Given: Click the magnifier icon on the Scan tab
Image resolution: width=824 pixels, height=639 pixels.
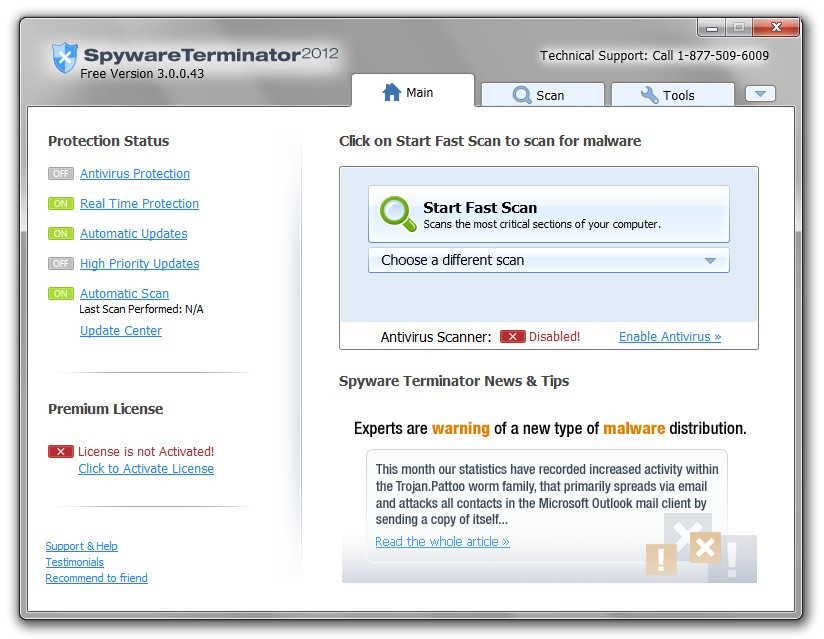Looking at the screenshot, I should pos(522,94).
